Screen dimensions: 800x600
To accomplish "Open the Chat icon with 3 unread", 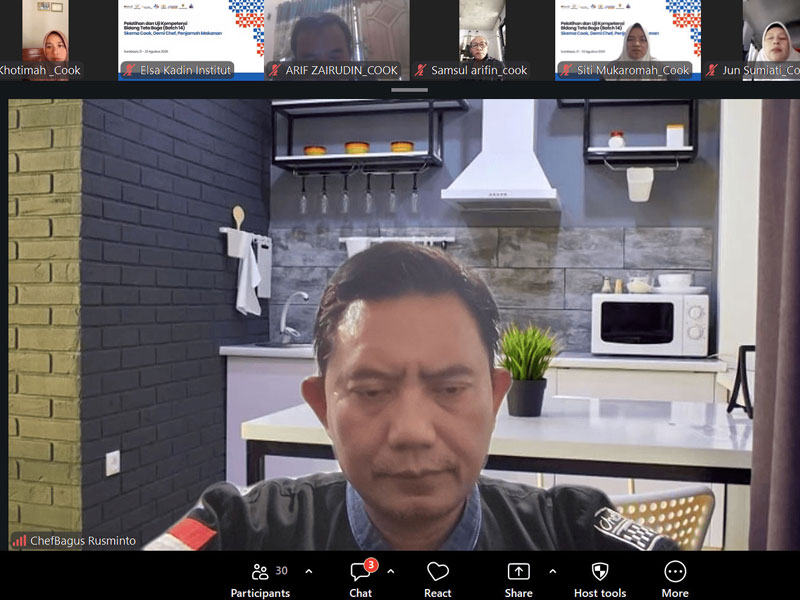I will tap(361, 571).
